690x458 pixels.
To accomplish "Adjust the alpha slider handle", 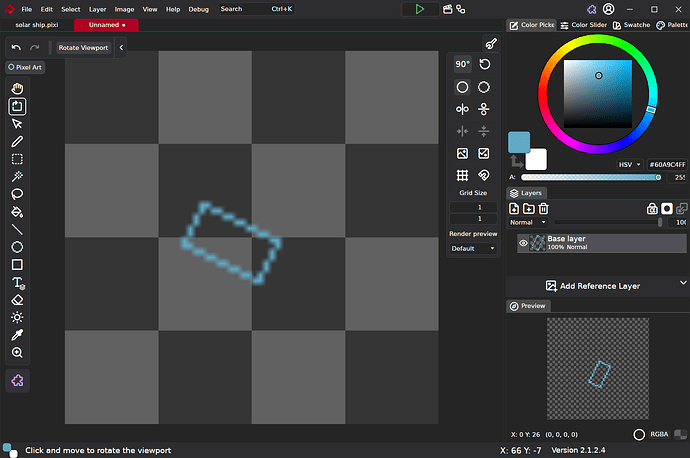I will click(658, 177).
